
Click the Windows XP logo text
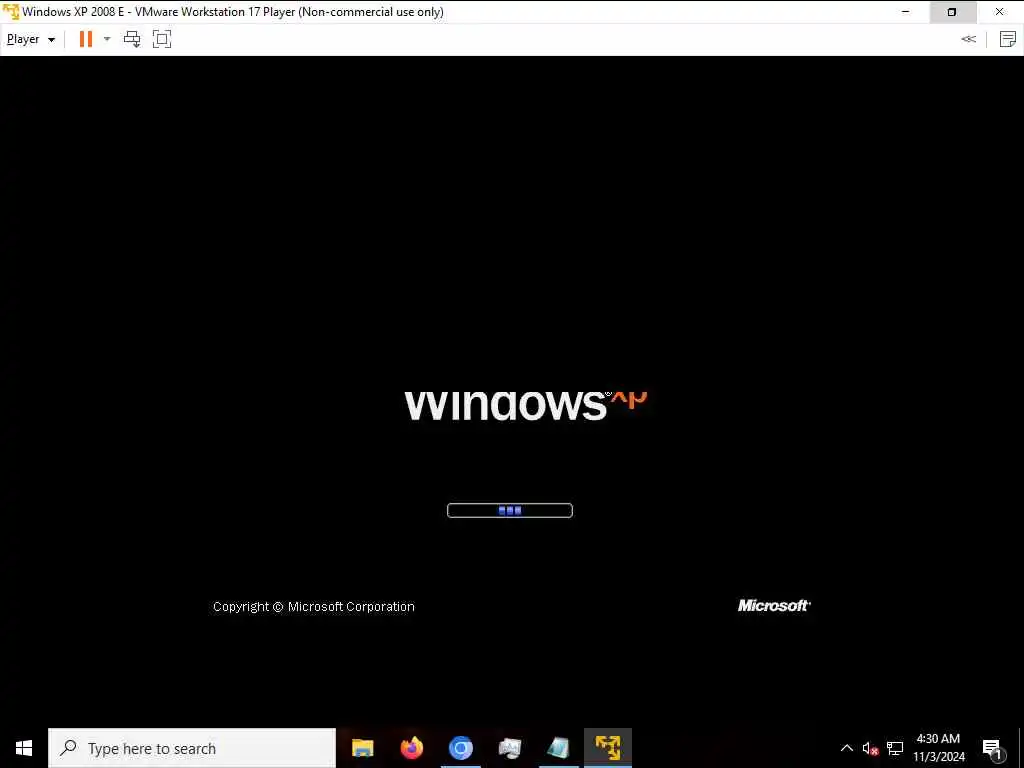[x=526, y=405]
